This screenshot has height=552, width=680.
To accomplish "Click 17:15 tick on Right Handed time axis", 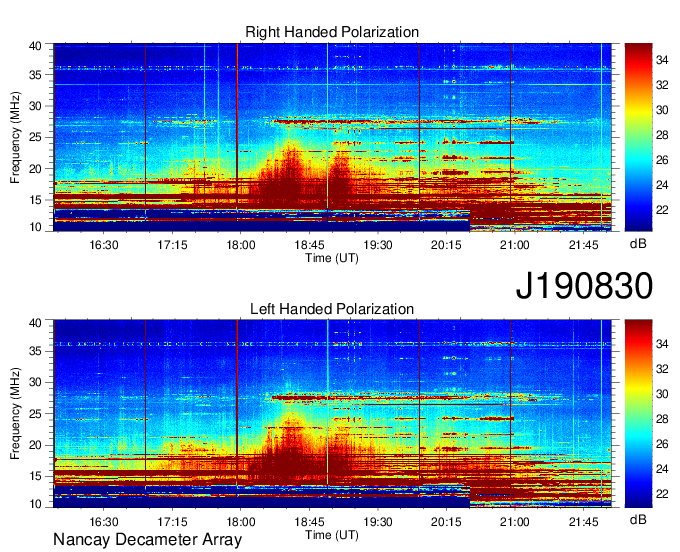I will click(x=173, y=245).
